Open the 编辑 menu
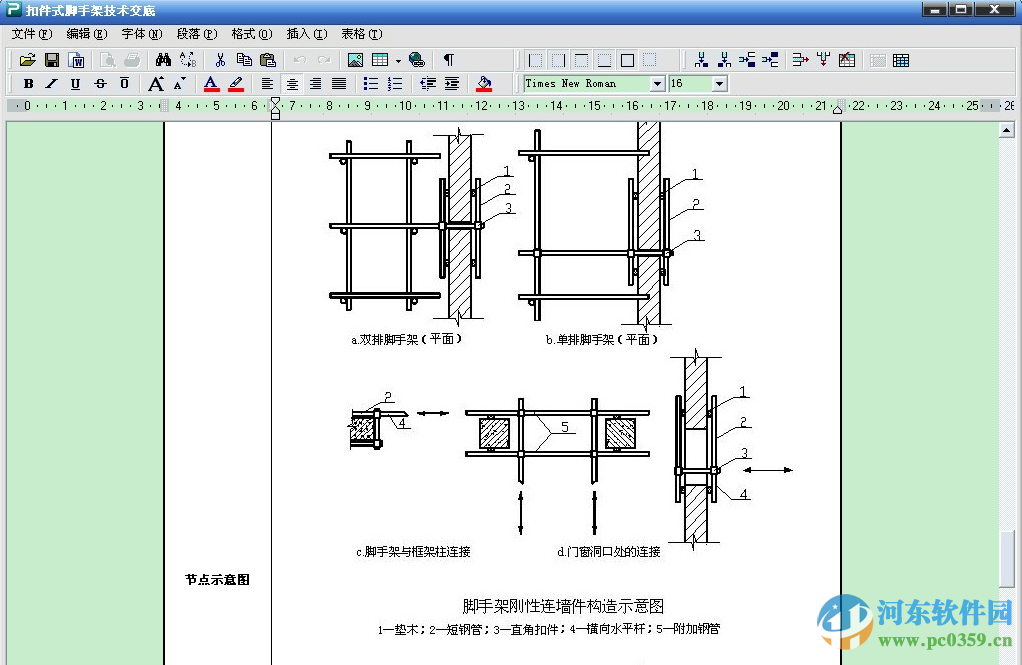1022x665 pixels. click(x=87, y=34)
